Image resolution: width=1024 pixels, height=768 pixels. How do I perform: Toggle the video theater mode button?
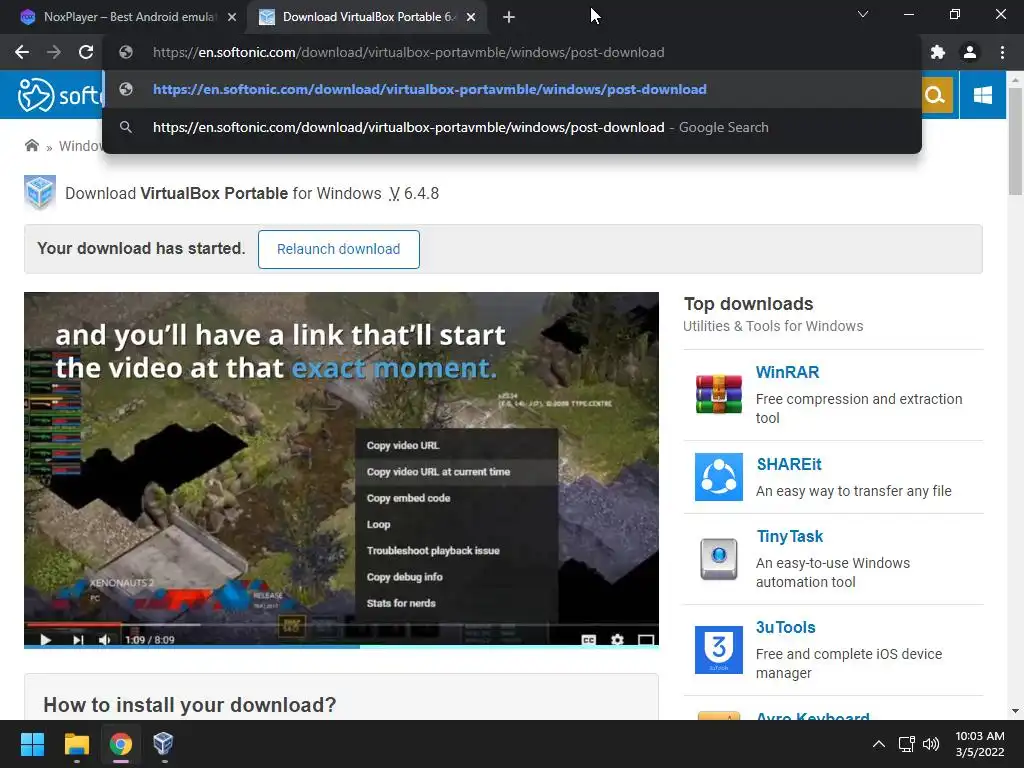point(646,639)
